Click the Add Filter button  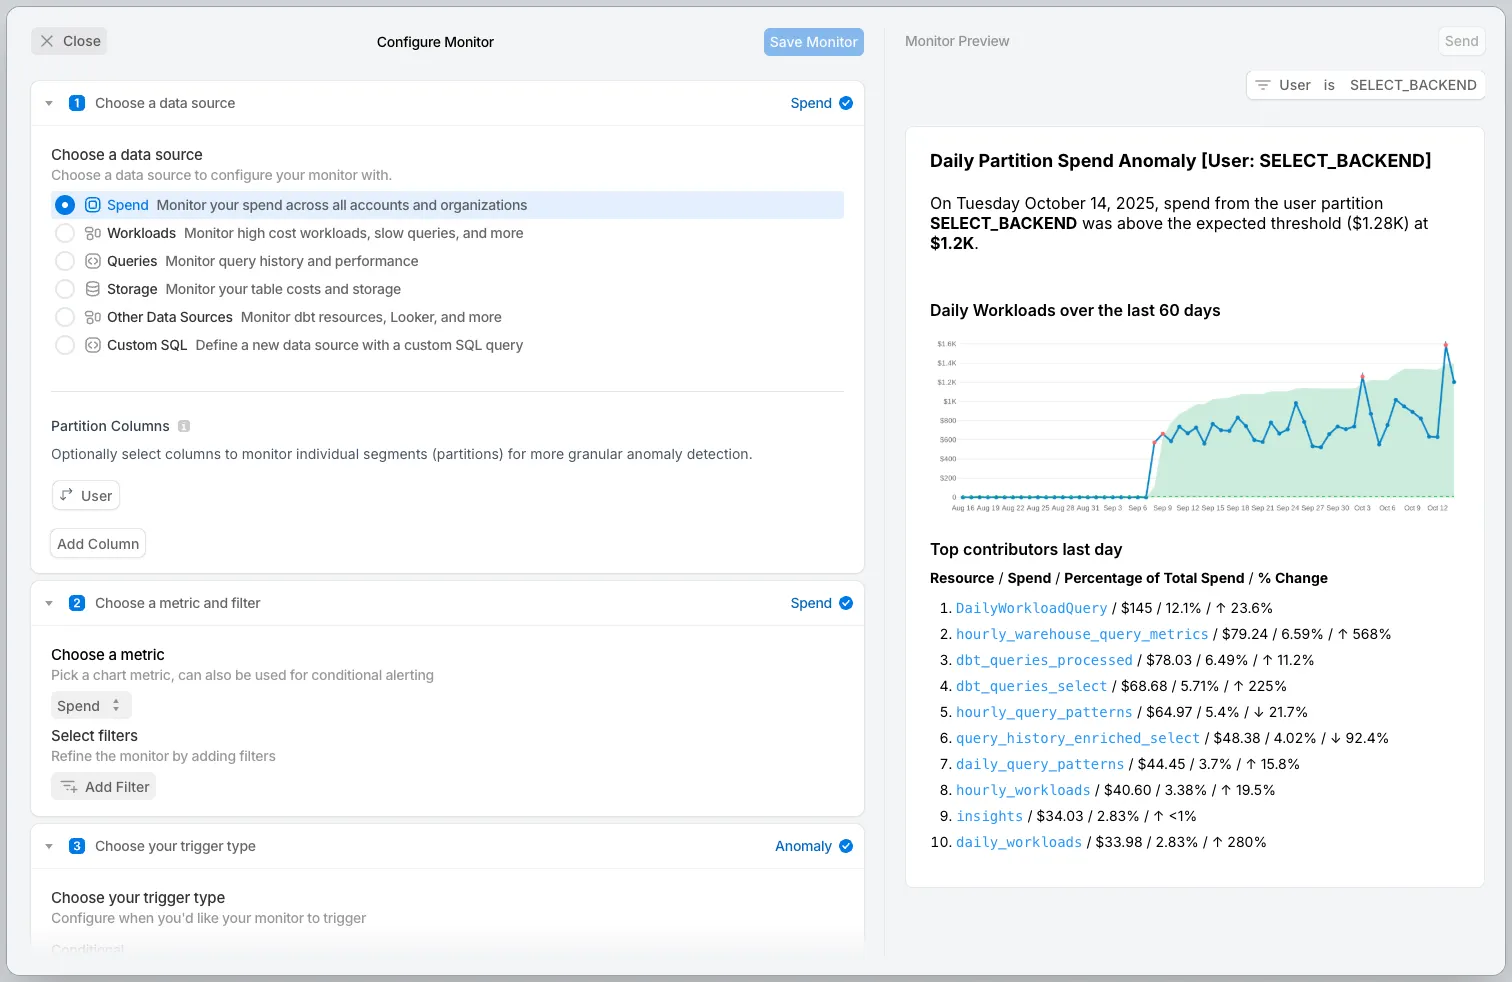point(104,787)
